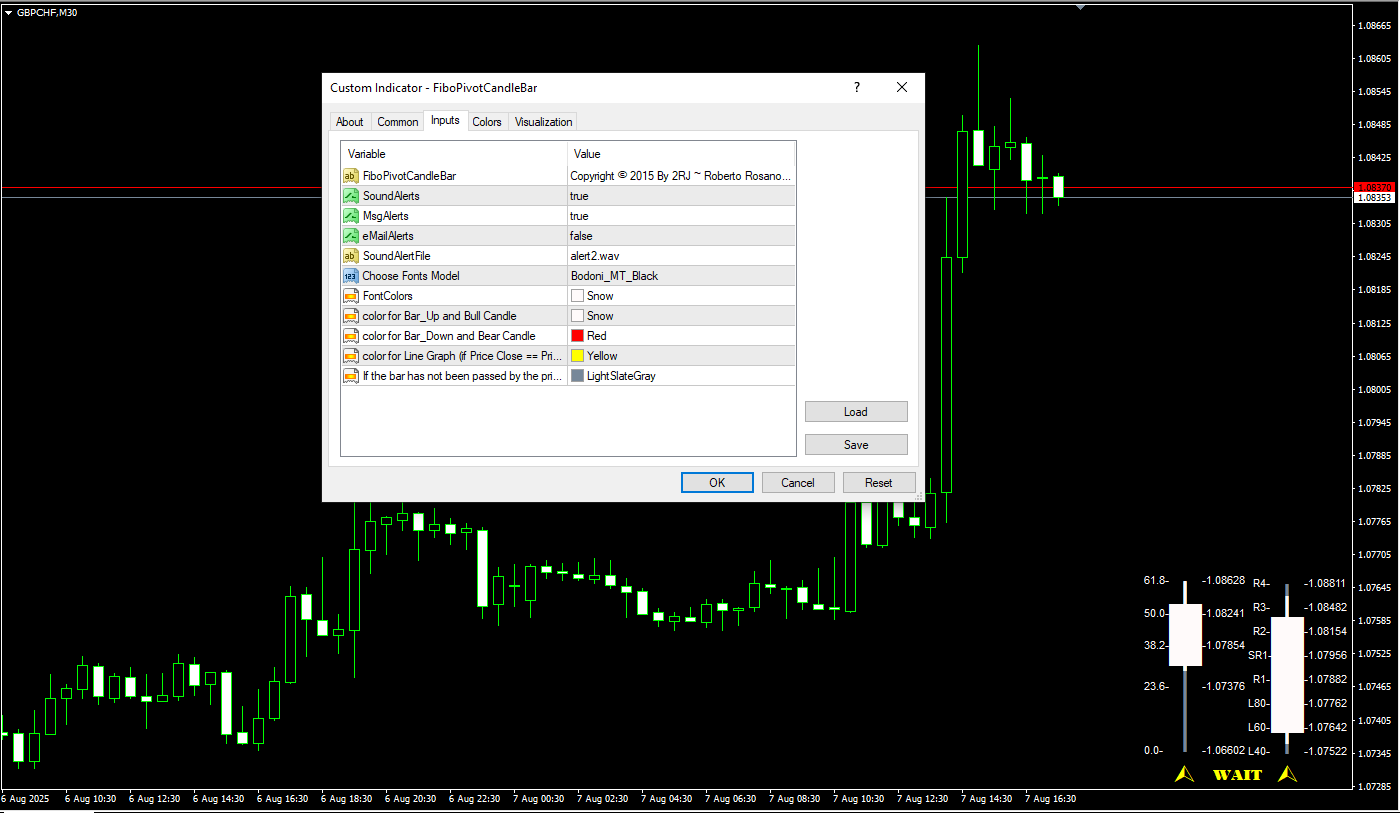Click the help question mark icon
The image size is (1400, 813).
pyautogui.click(x=857, y=88)
